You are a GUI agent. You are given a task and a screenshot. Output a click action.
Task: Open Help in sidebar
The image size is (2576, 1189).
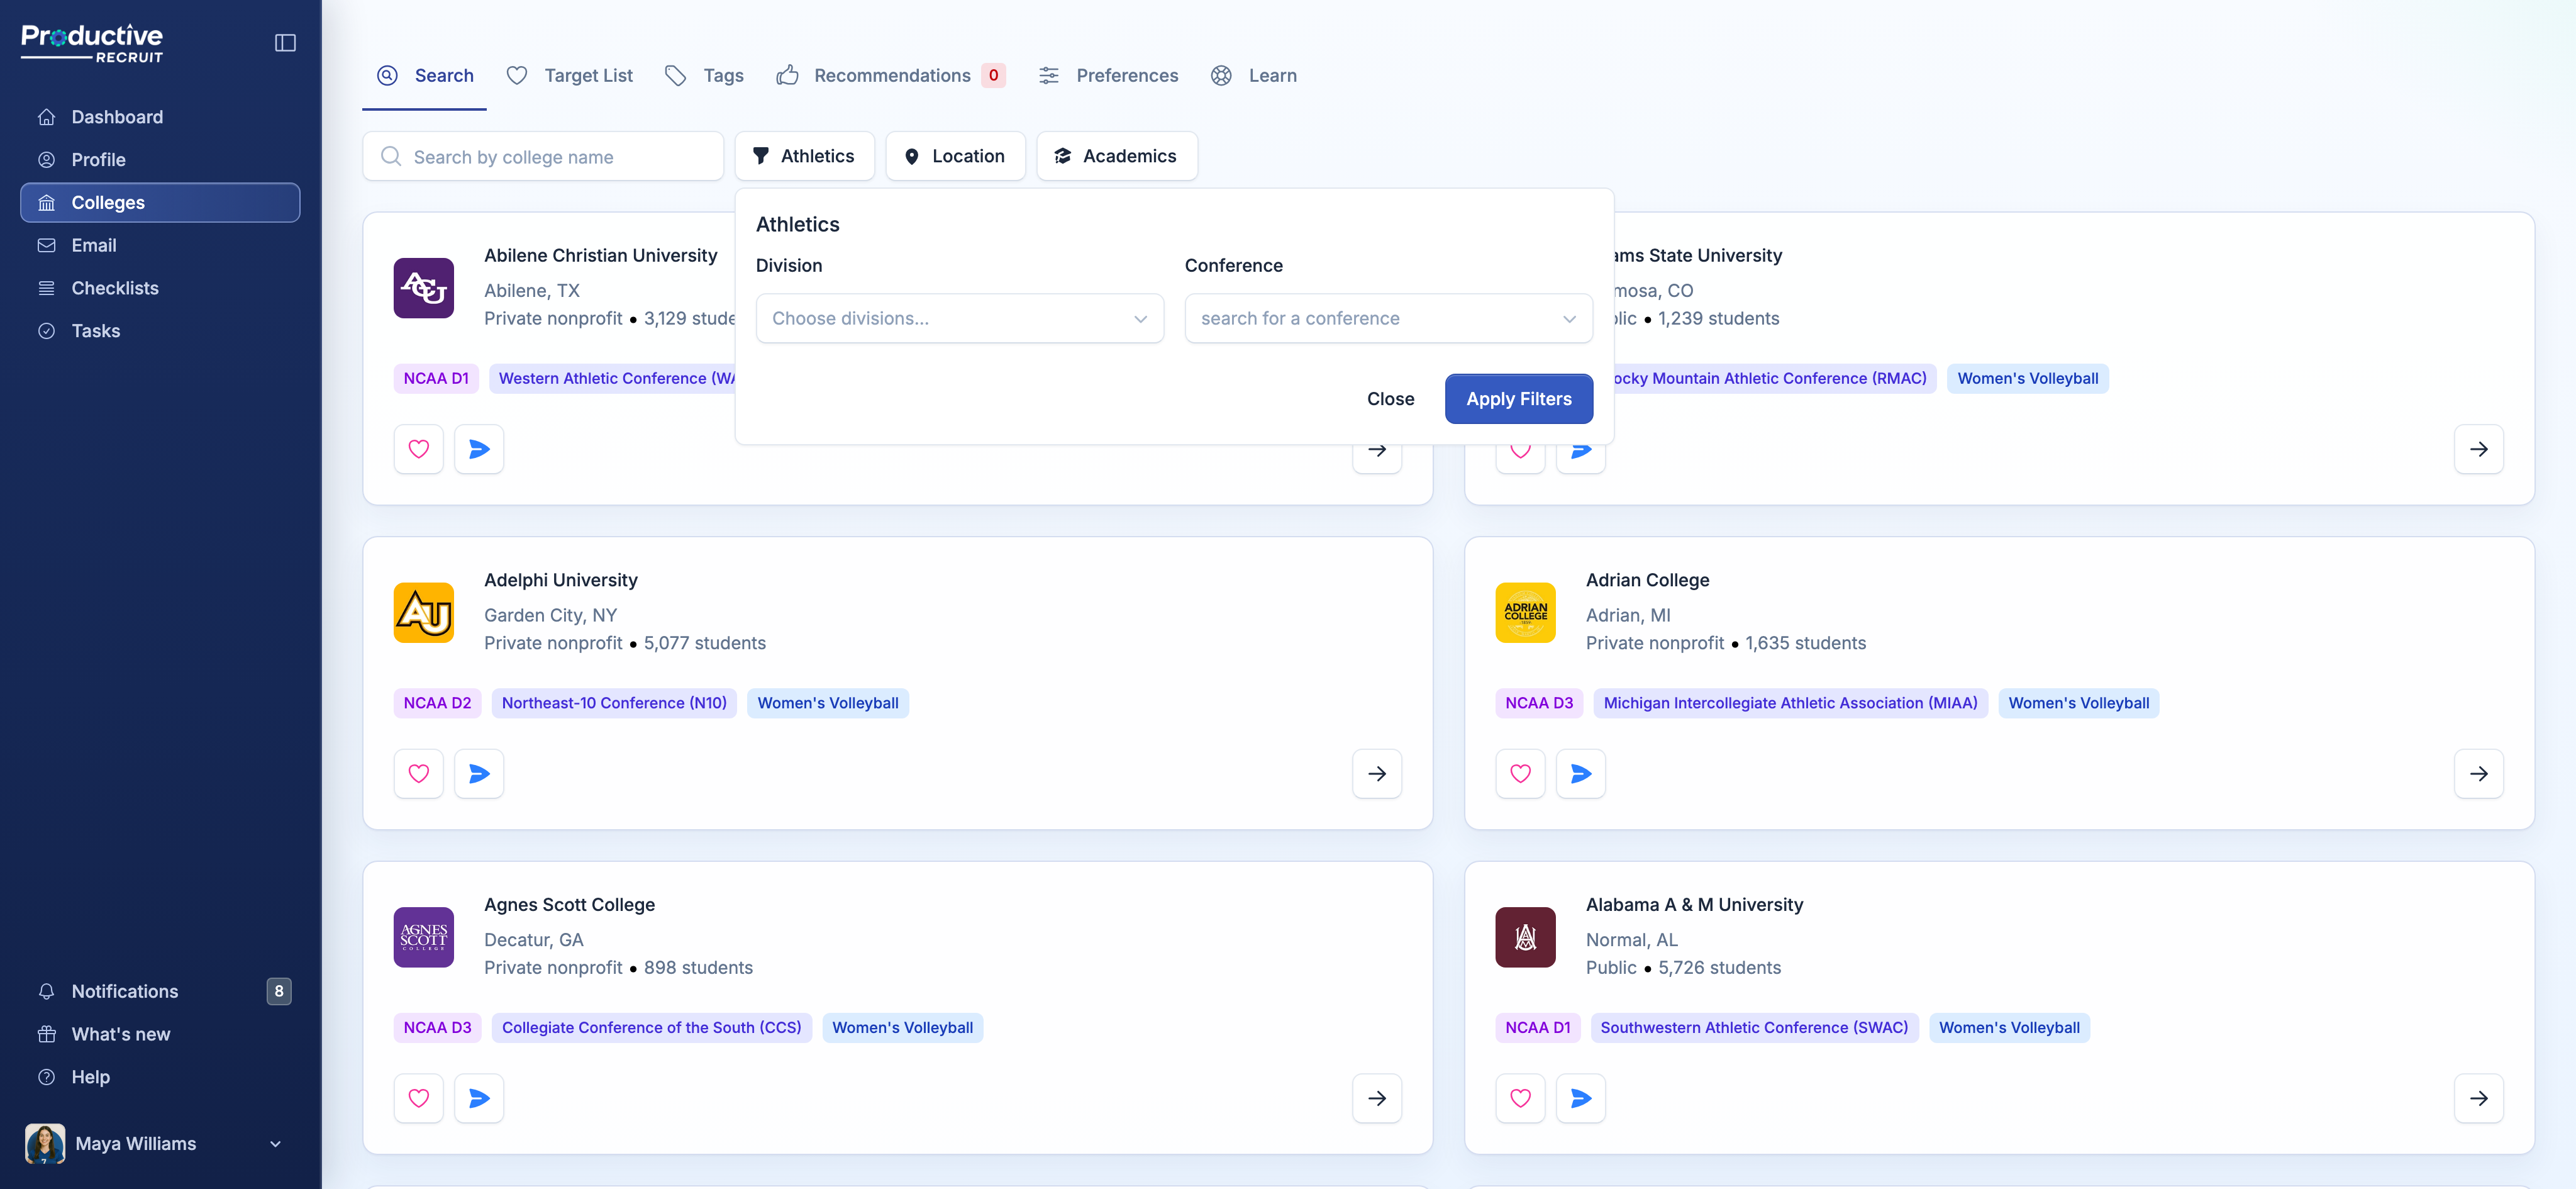(x=160, y=1077)
